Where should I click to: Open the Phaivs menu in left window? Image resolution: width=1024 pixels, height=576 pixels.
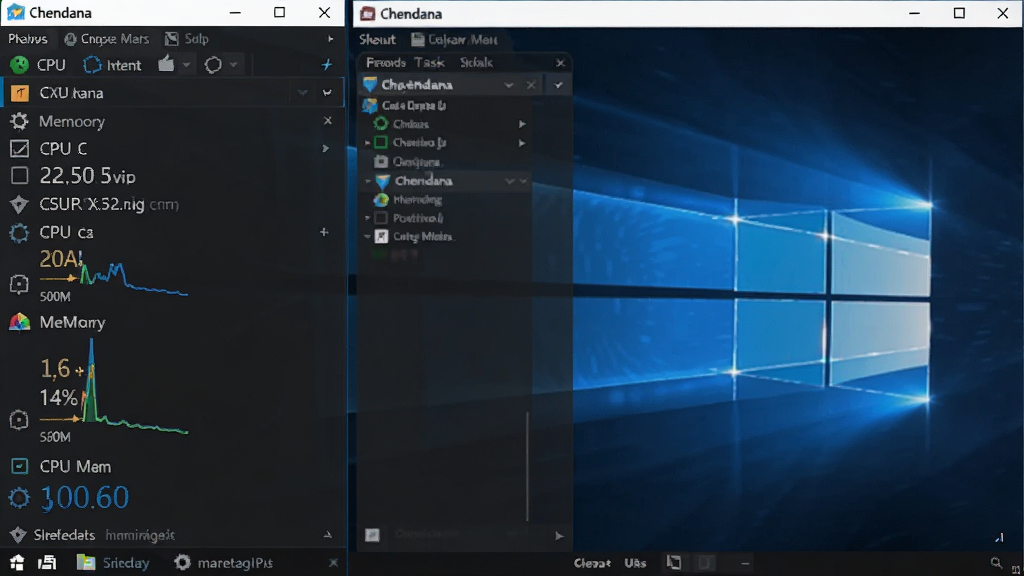point(27,39)
